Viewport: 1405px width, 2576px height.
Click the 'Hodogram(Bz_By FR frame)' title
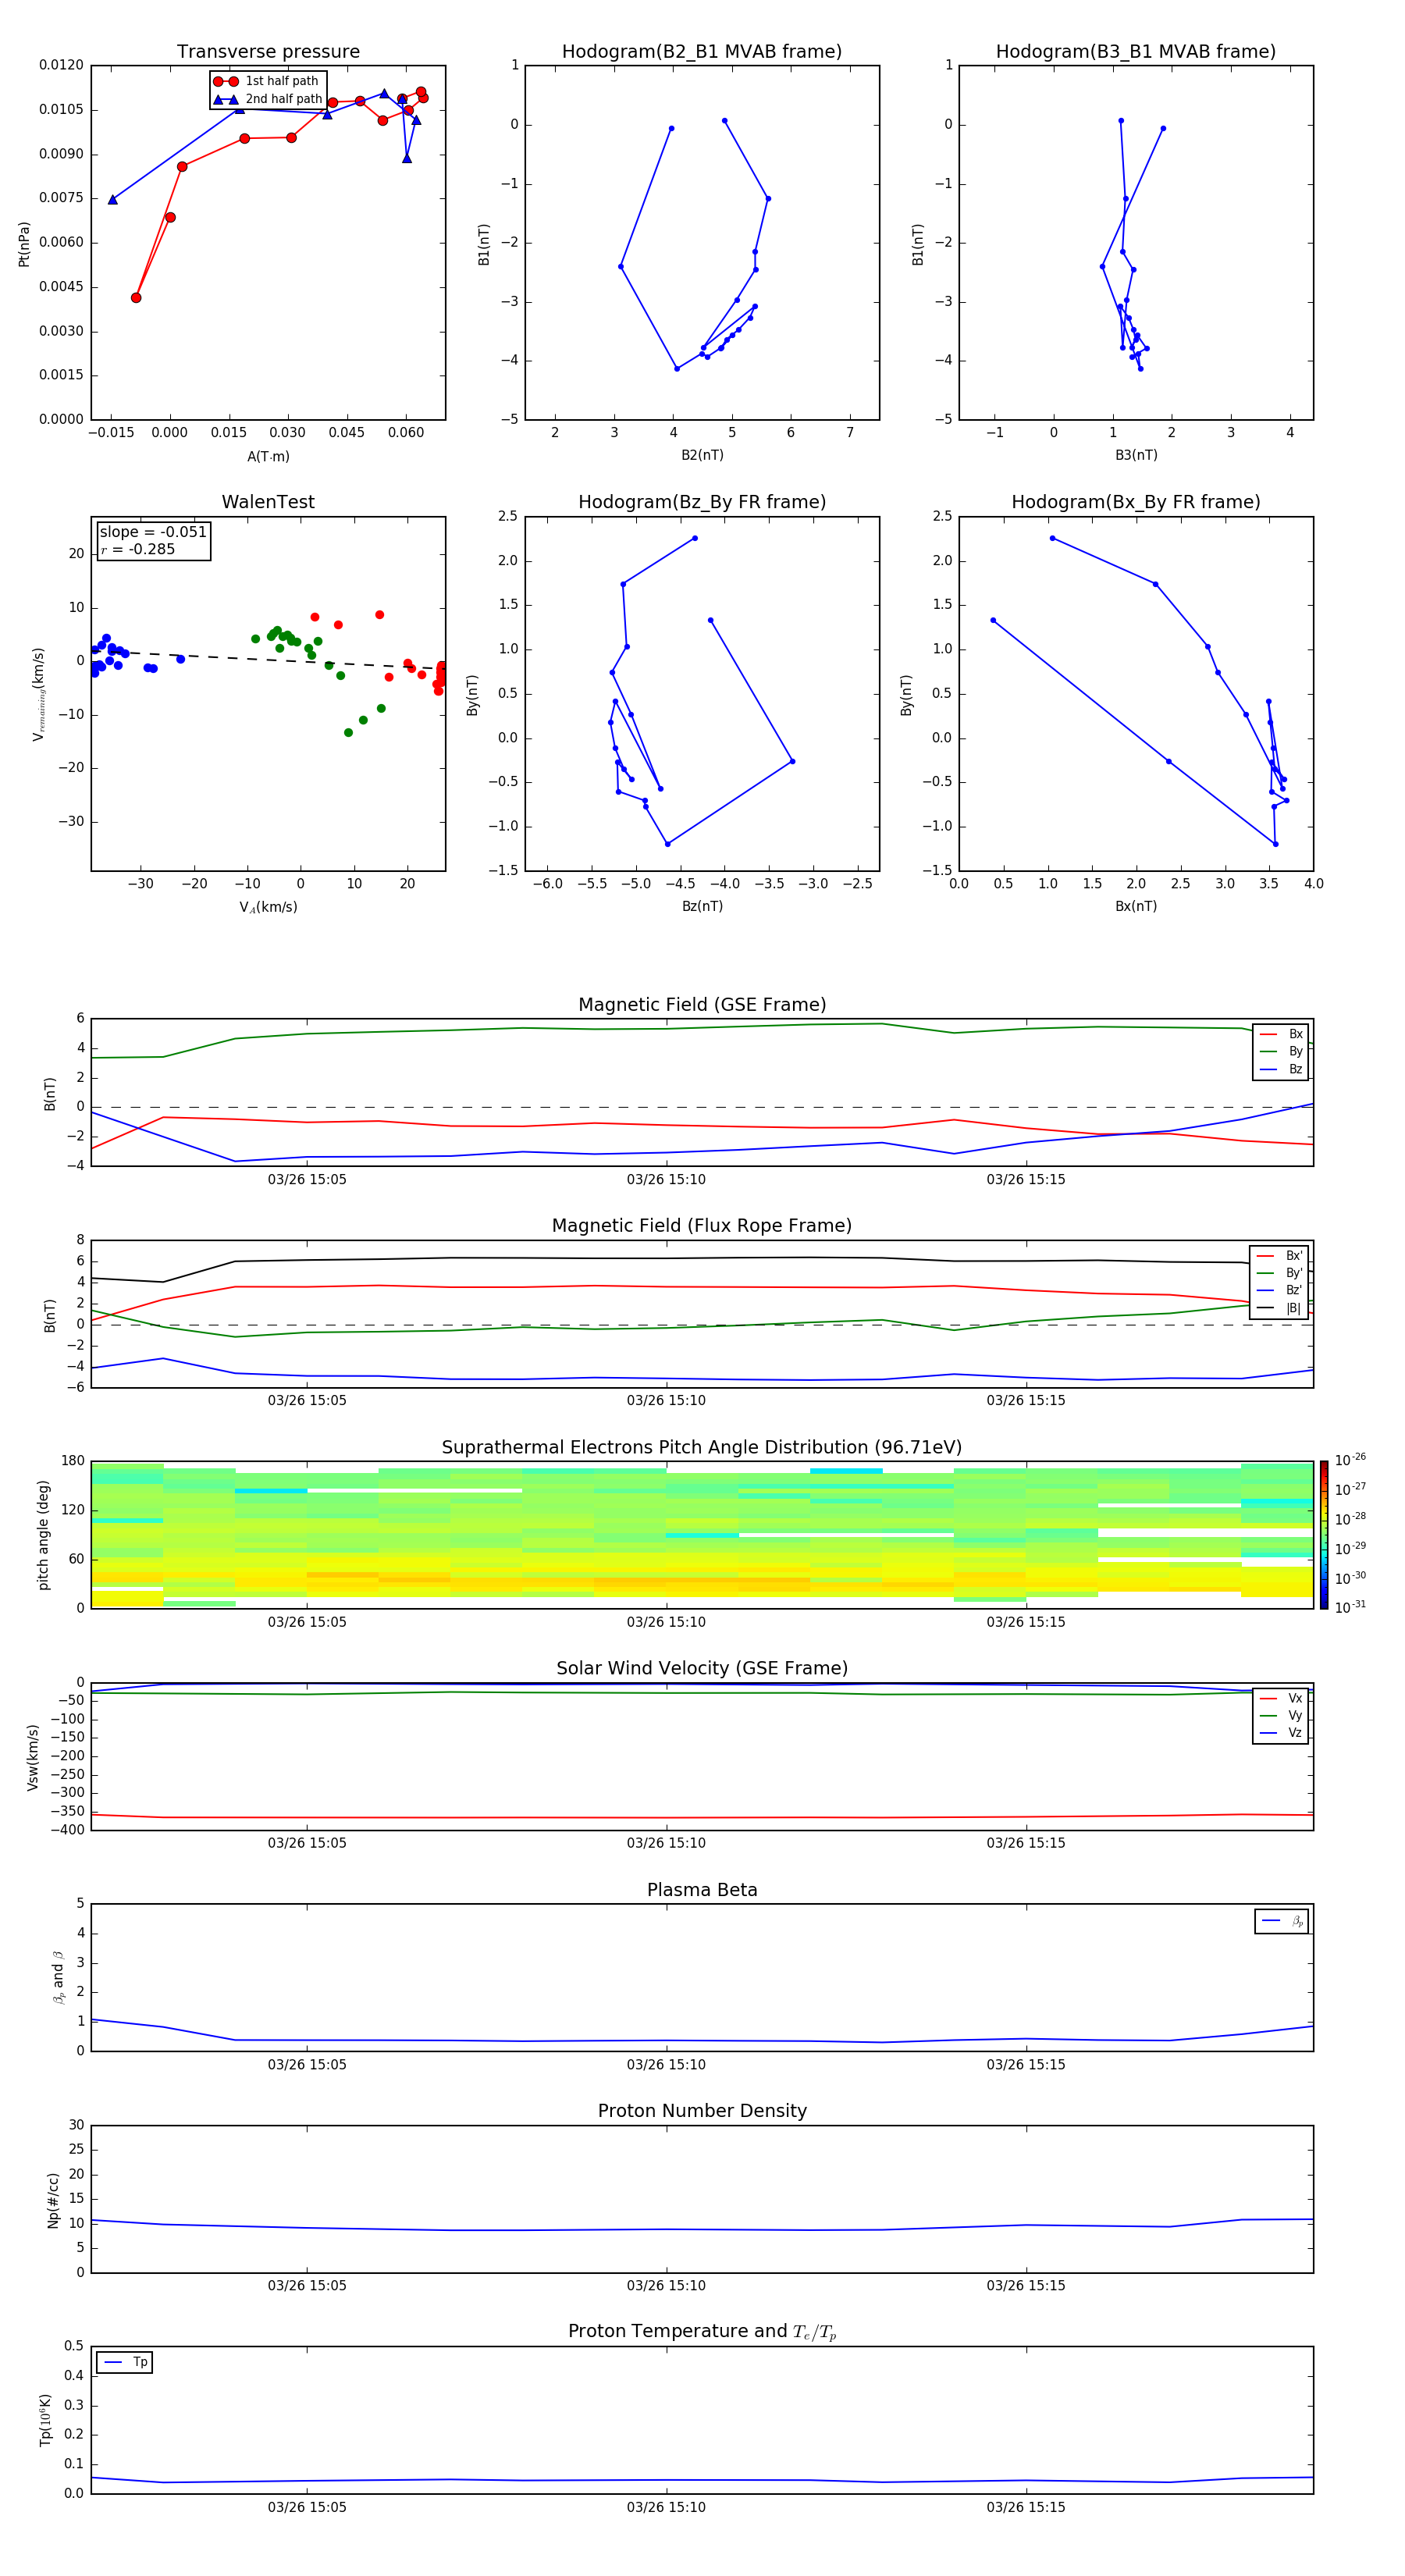[x=702, y=502]
